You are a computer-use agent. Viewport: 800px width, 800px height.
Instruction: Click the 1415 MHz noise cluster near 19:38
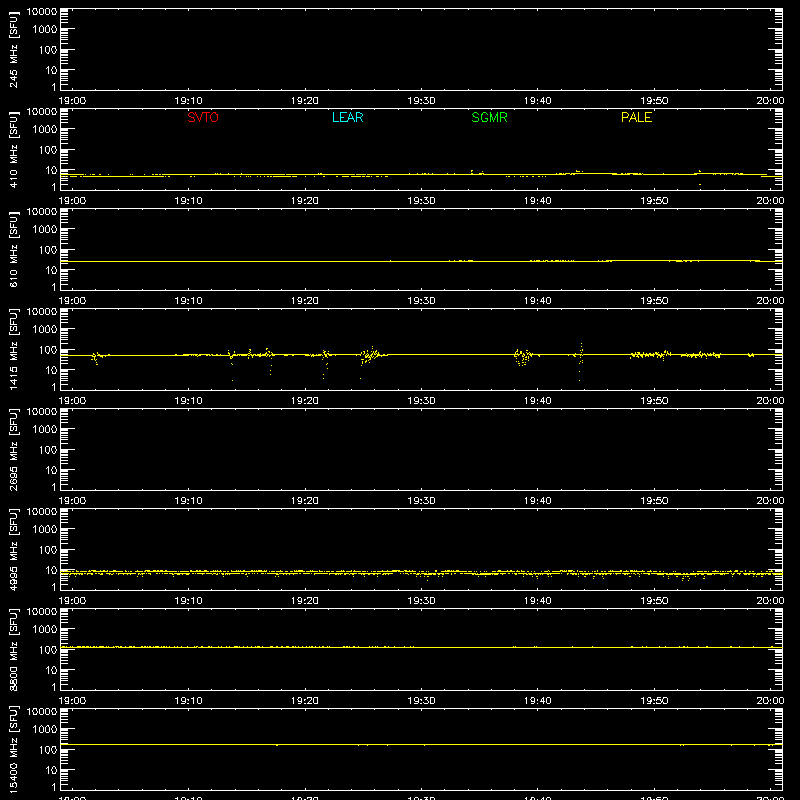(523, 357)
